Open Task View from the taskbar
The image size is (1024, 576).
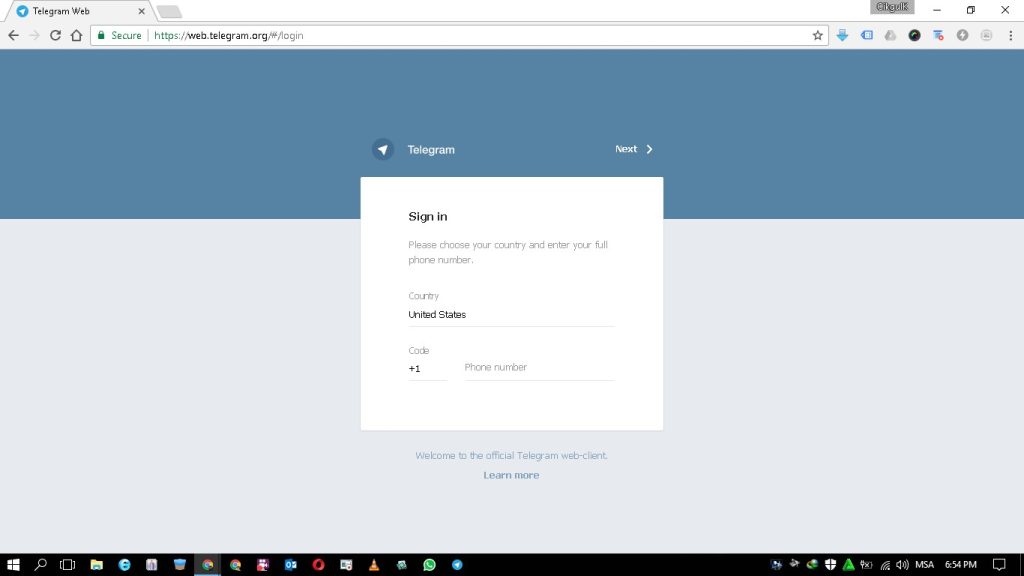[x=67, y=565]
